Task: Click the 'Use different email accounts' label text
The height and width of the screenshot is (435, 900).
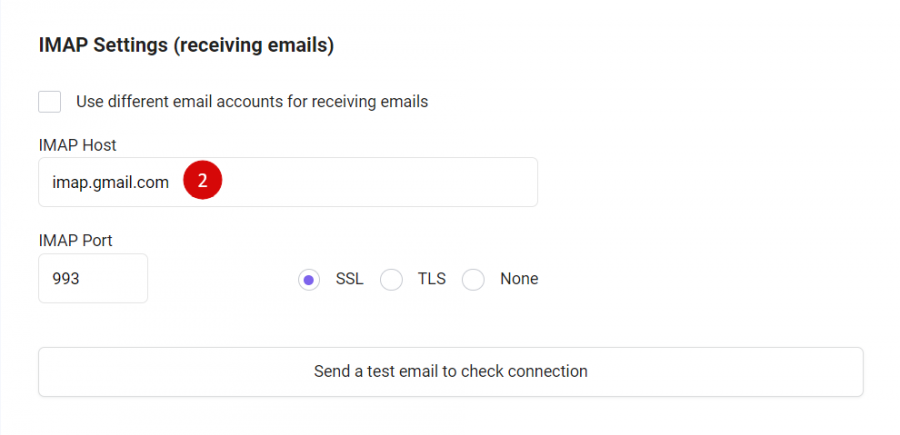Action: 252,102
